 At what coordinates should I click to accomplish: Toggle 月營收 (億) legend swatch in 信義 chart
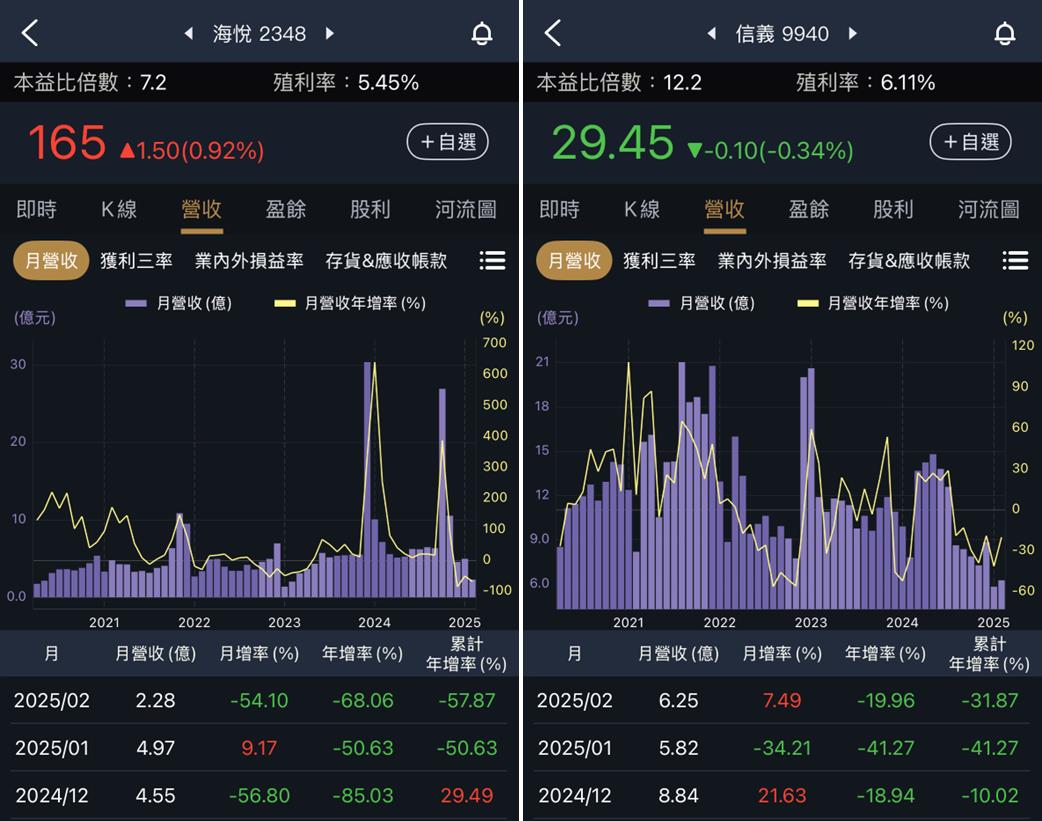point(659,303)
